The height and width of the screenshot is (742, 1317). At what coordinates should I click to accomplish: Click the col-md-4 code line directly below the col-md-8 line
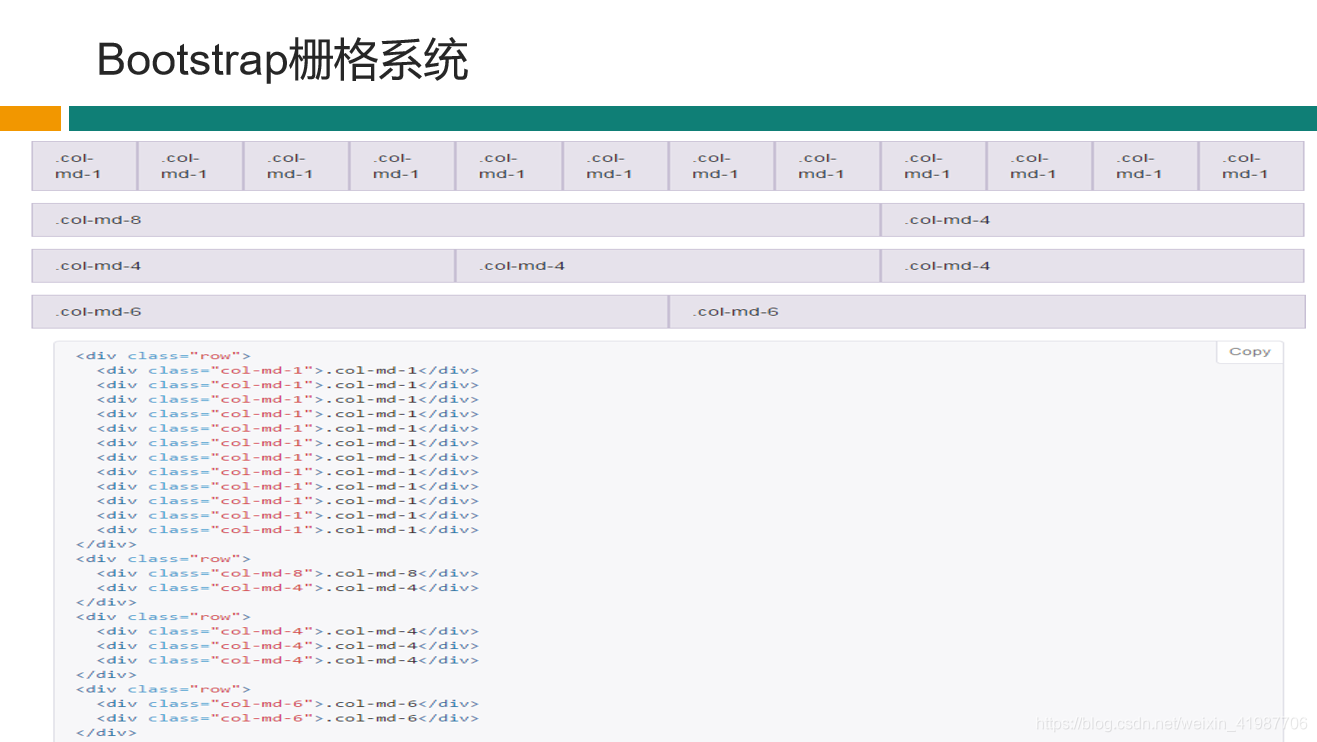coord(288,588)
